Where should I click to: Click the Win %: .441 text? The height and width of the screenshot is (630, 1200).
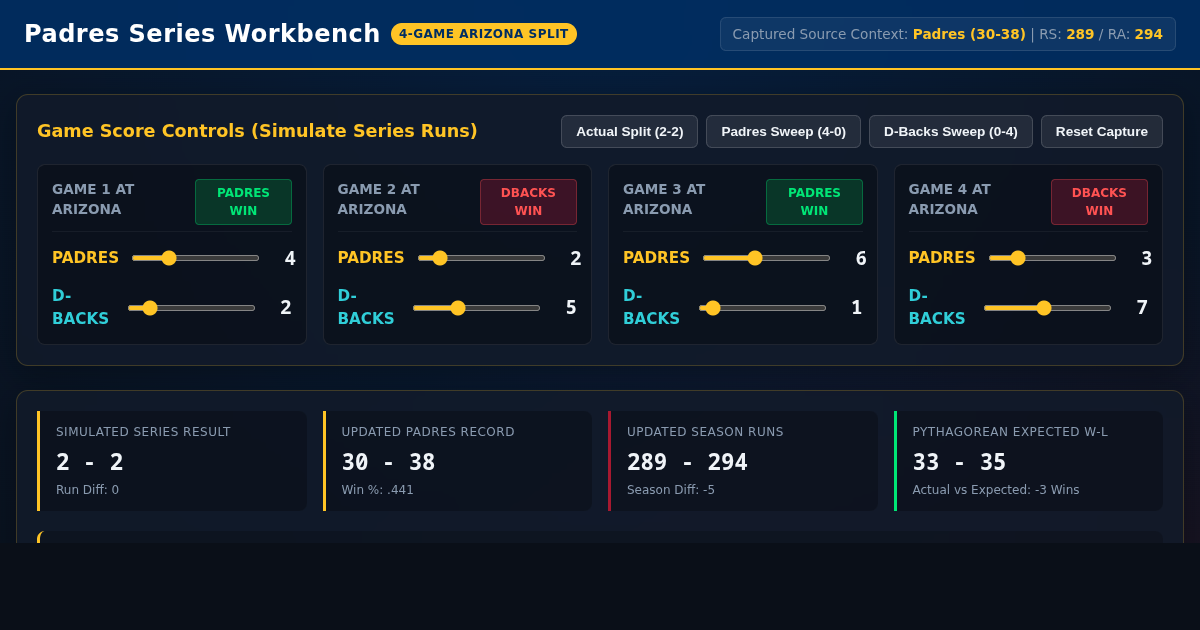(x=377, y=490)
